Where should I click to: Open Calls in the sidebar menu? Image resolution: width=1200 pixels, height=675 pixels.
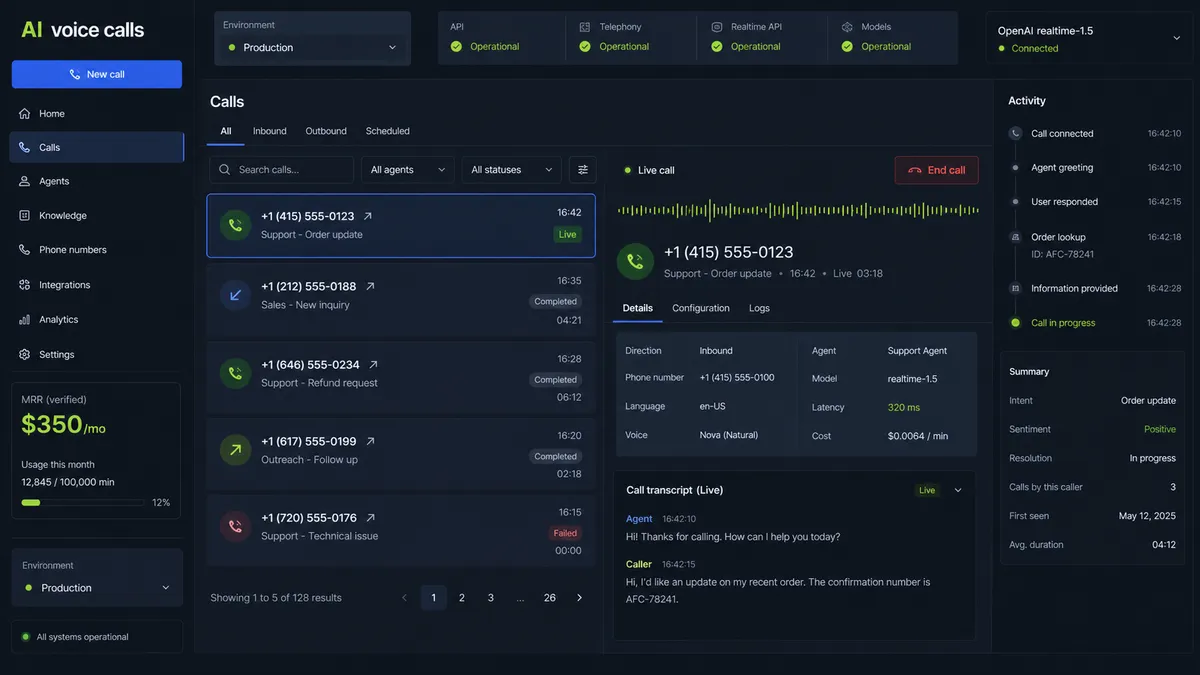pyautogui.click(x=97, y=147)
